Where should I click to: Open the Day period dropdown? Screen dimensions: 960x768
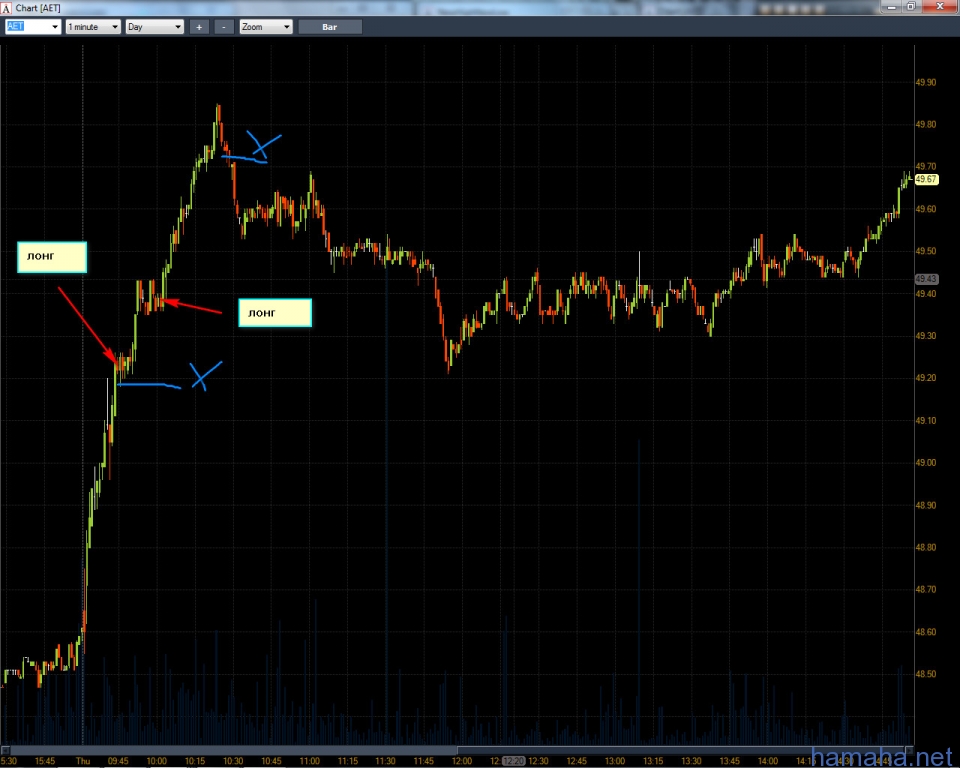[x=178, y=27]
